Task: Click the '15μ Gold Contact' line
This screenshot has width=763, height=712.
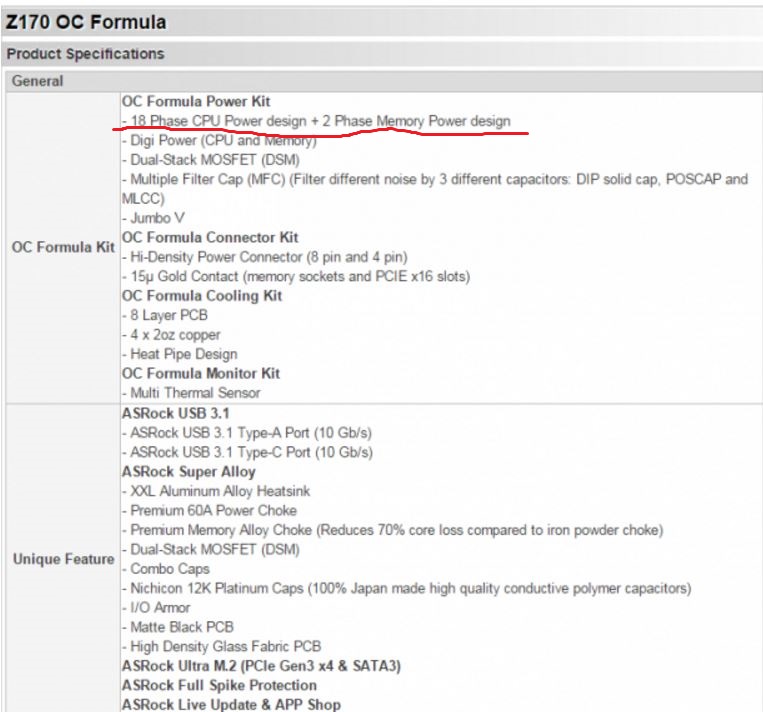Action: 296,276
